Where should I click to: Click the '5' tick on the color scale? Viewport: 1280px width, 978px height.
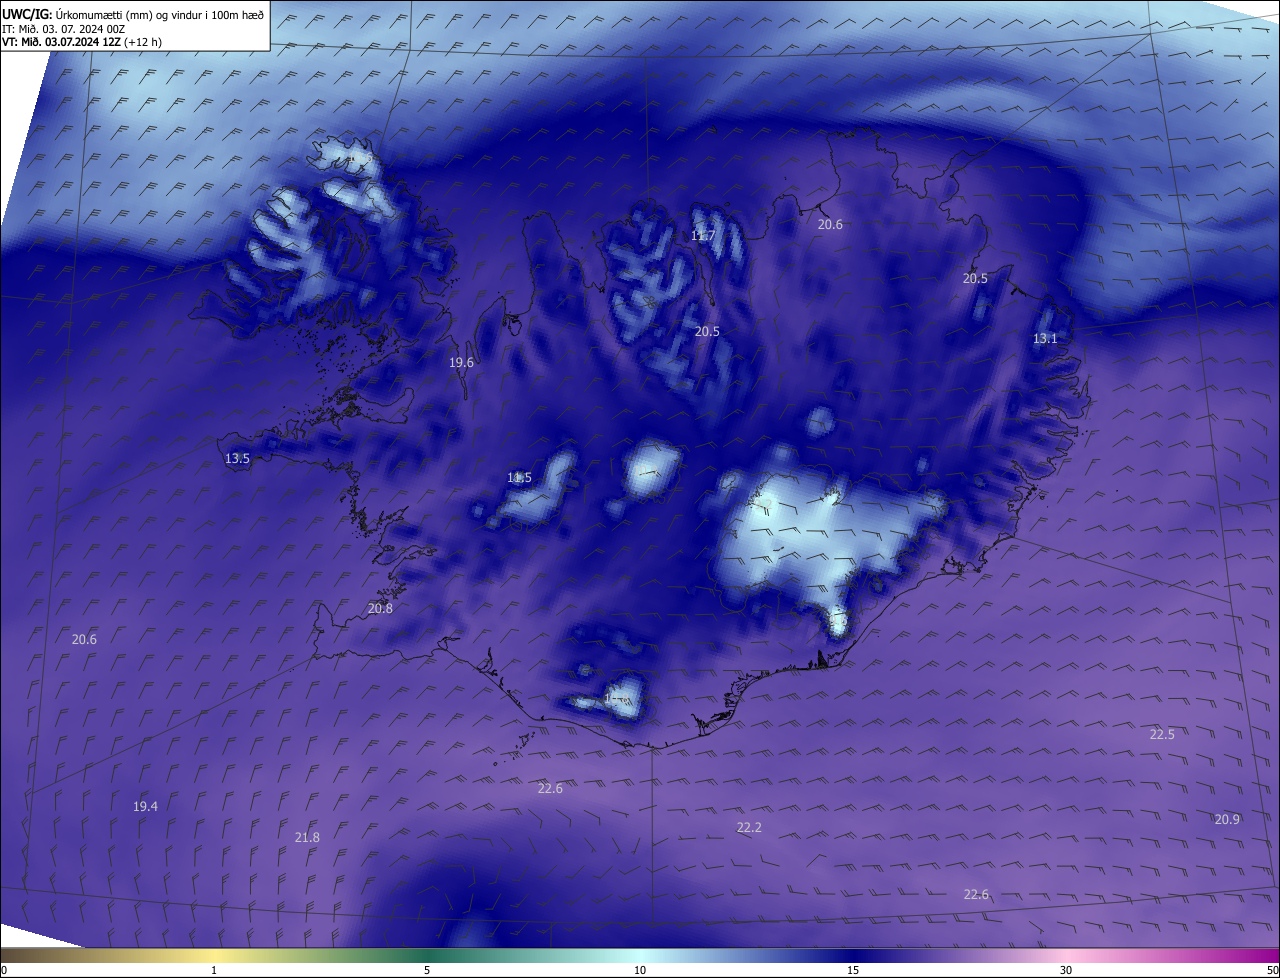point(427,970)
